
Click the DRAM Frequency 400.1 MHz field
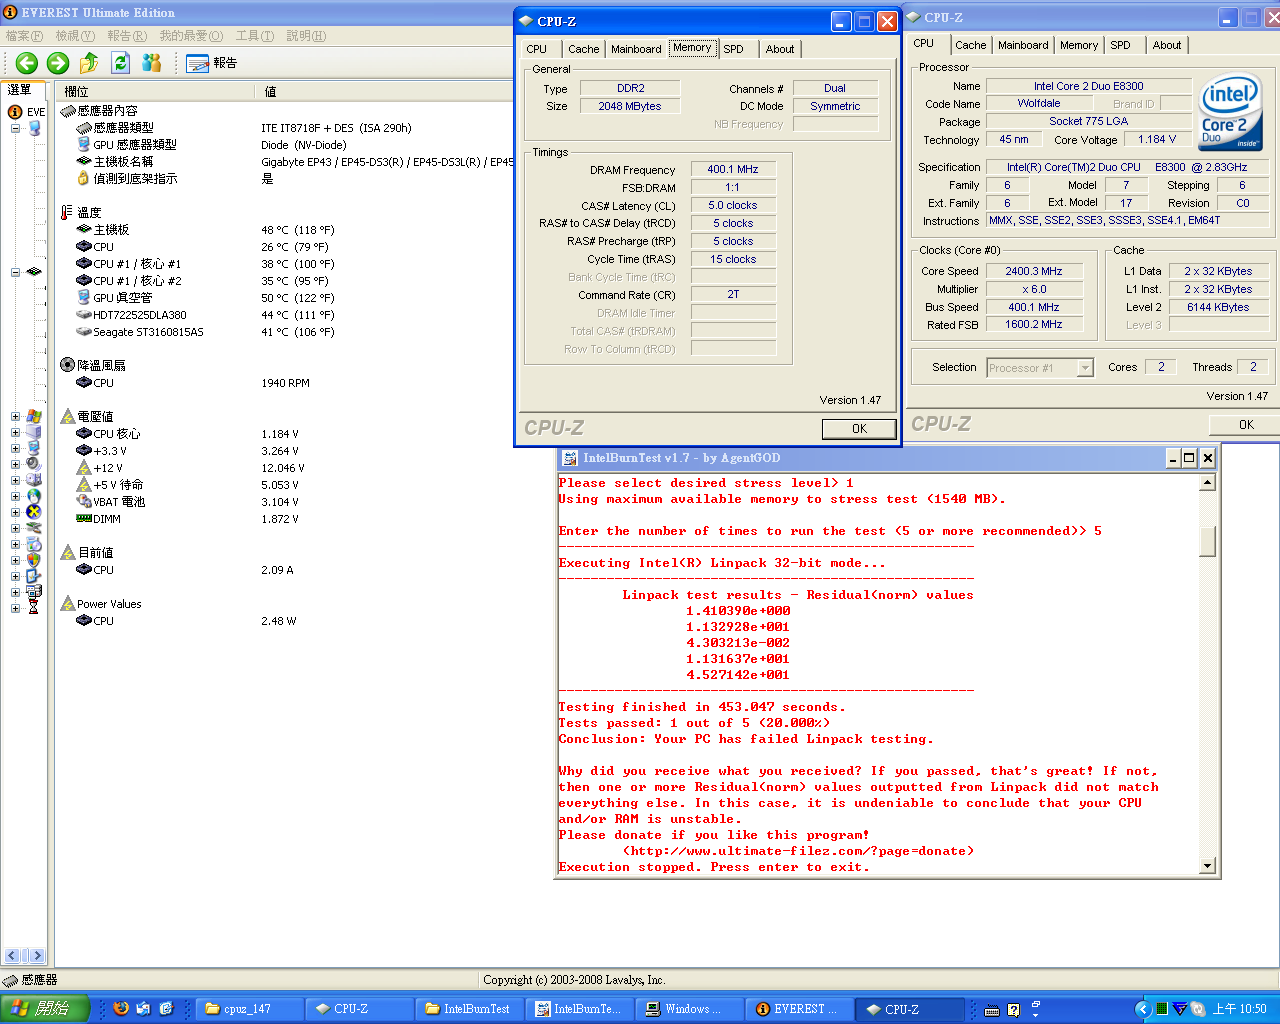(x=733, y=169)
